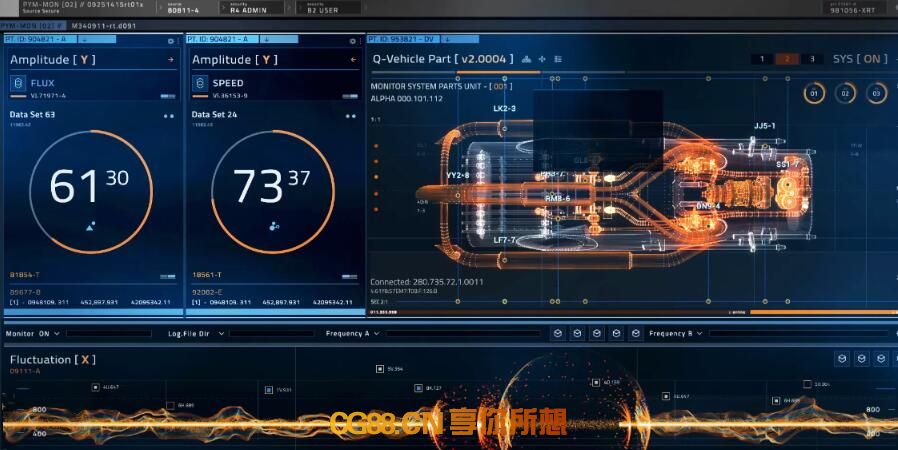Click first cube icon in Fluctuation panel header
Screen dimensions: 898x450
click(x=842, y=359)
